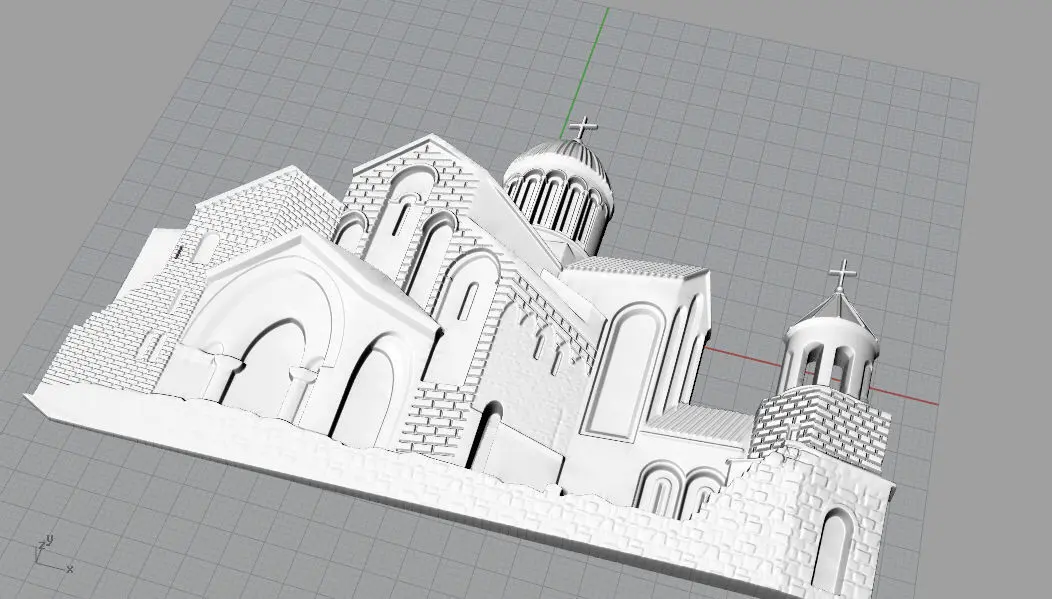Click the brick base of the bell tower
Screen dimensions: 1052x599
click(x=820, y=425)
